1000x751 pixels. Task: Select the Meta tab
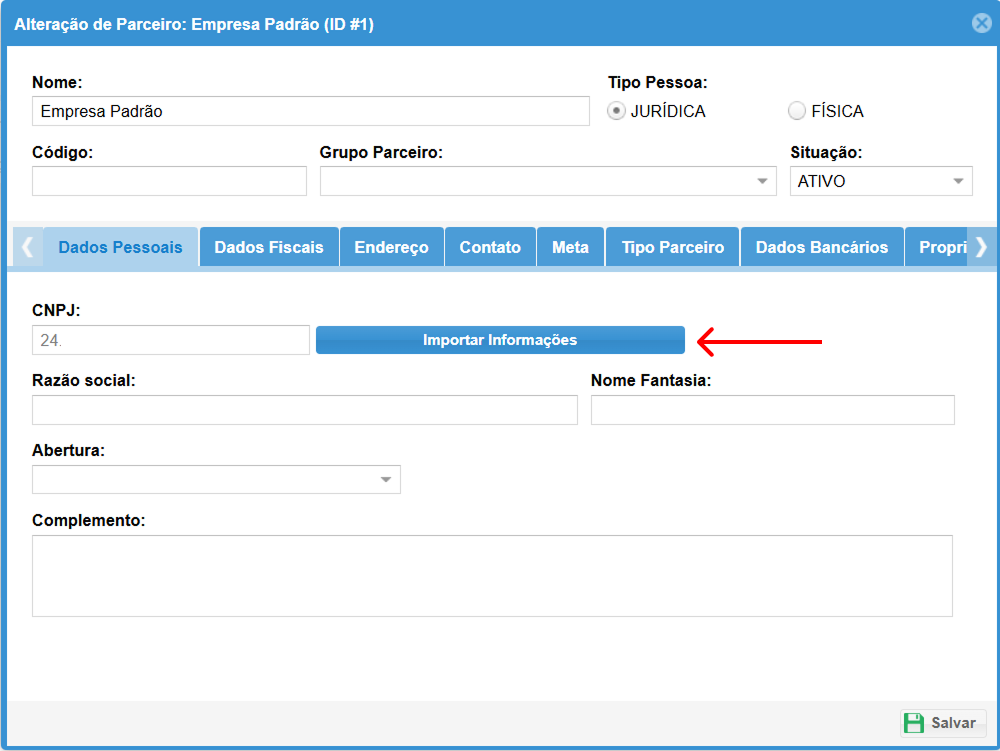point(570,247)
